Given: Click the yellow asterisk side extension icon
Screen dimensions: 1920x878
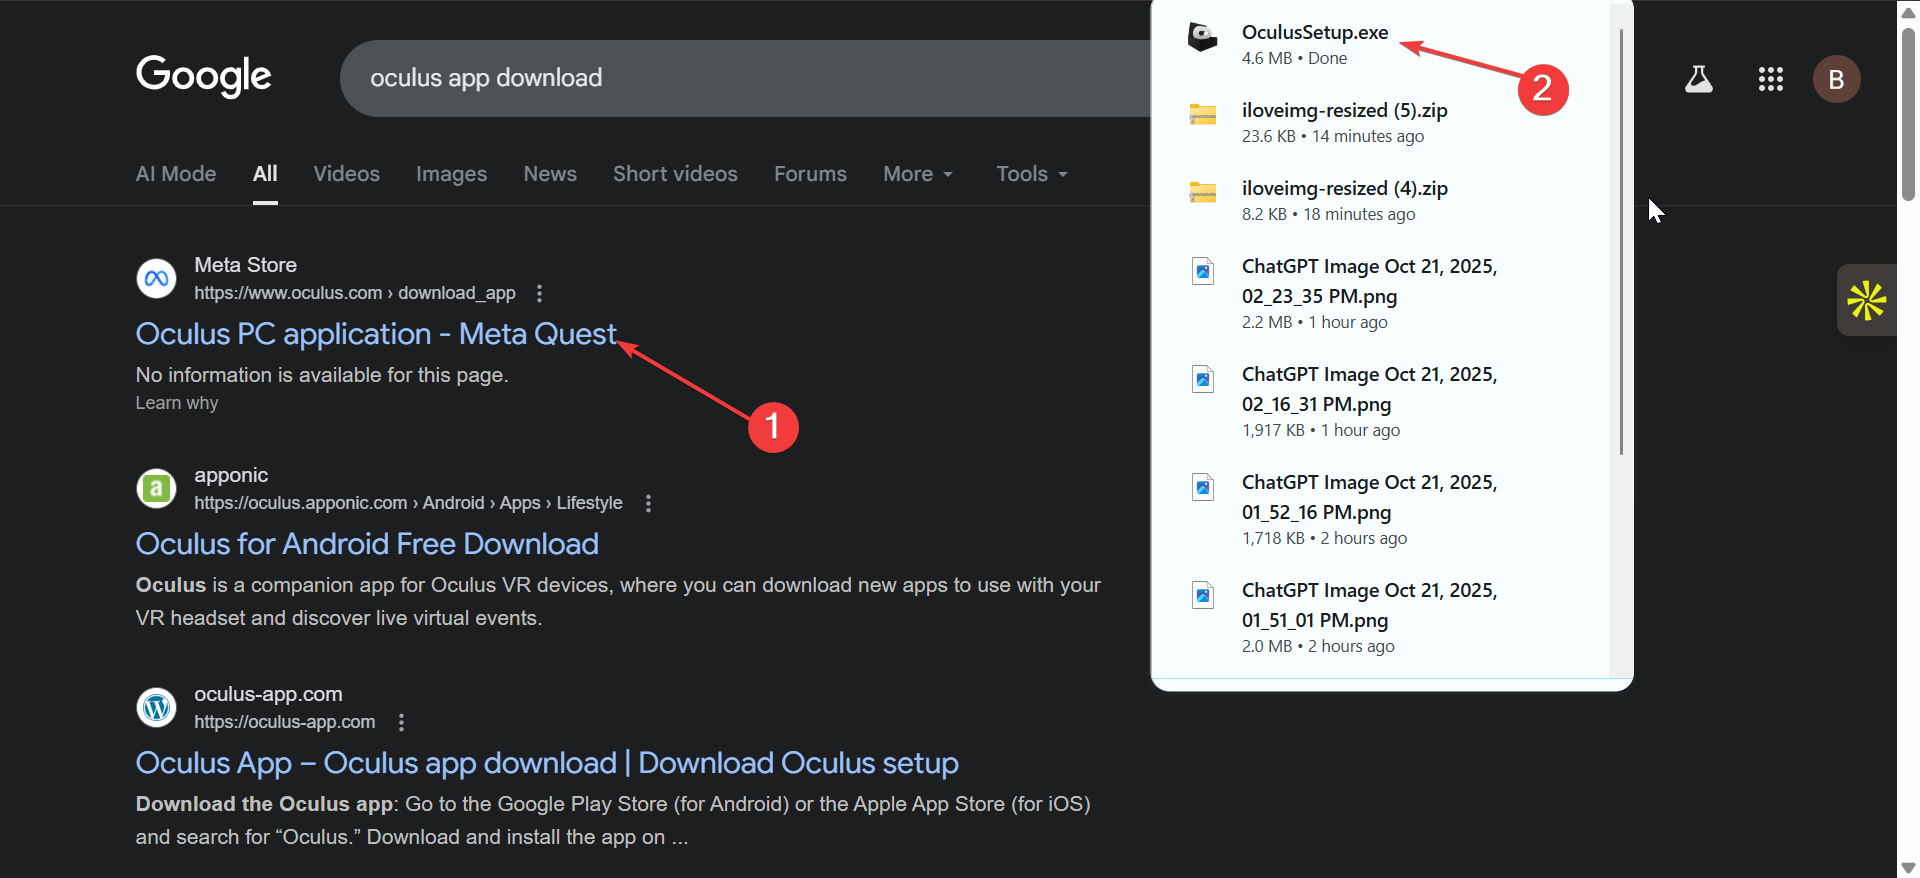Looking at the screenshot, I should pyautogui.click(x=1866, y=300).
